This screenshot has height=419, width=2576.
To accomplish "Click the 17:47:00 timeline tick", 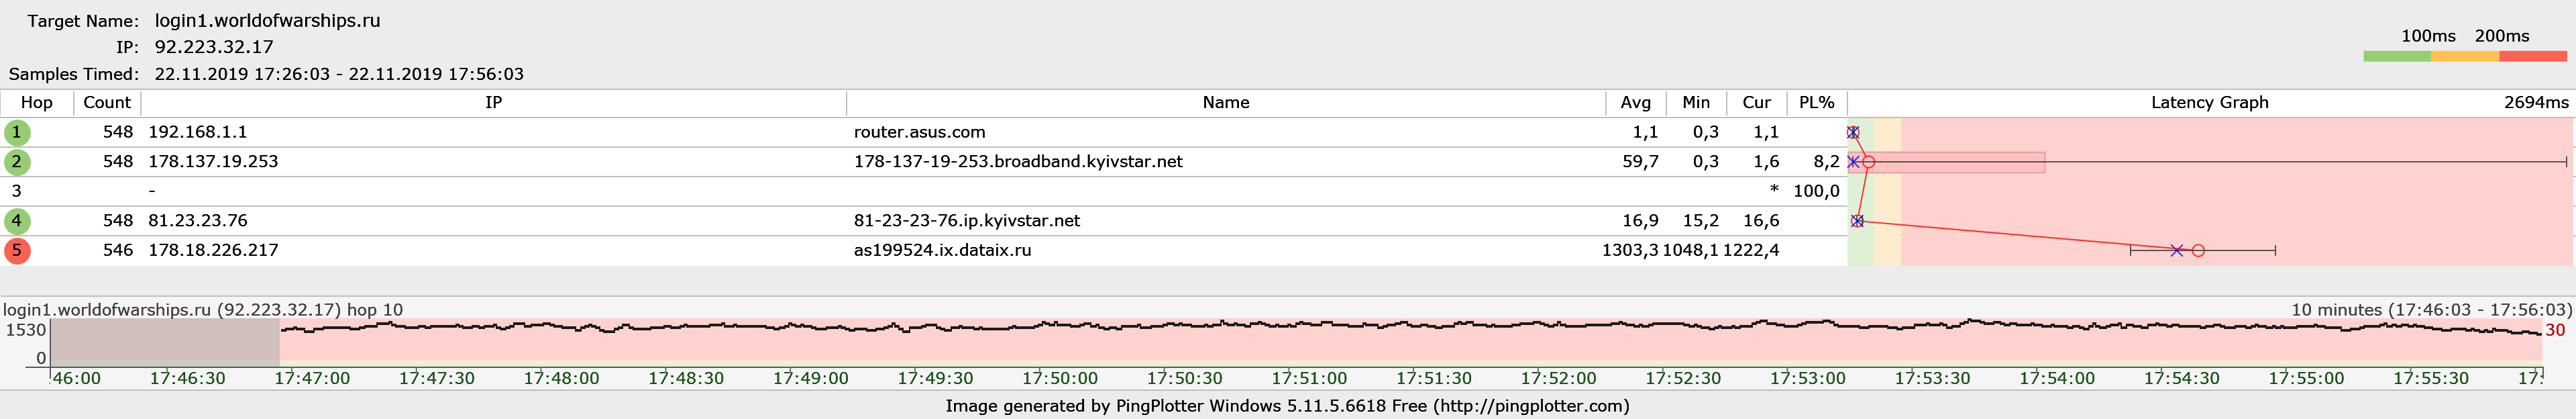I will 312,378.
